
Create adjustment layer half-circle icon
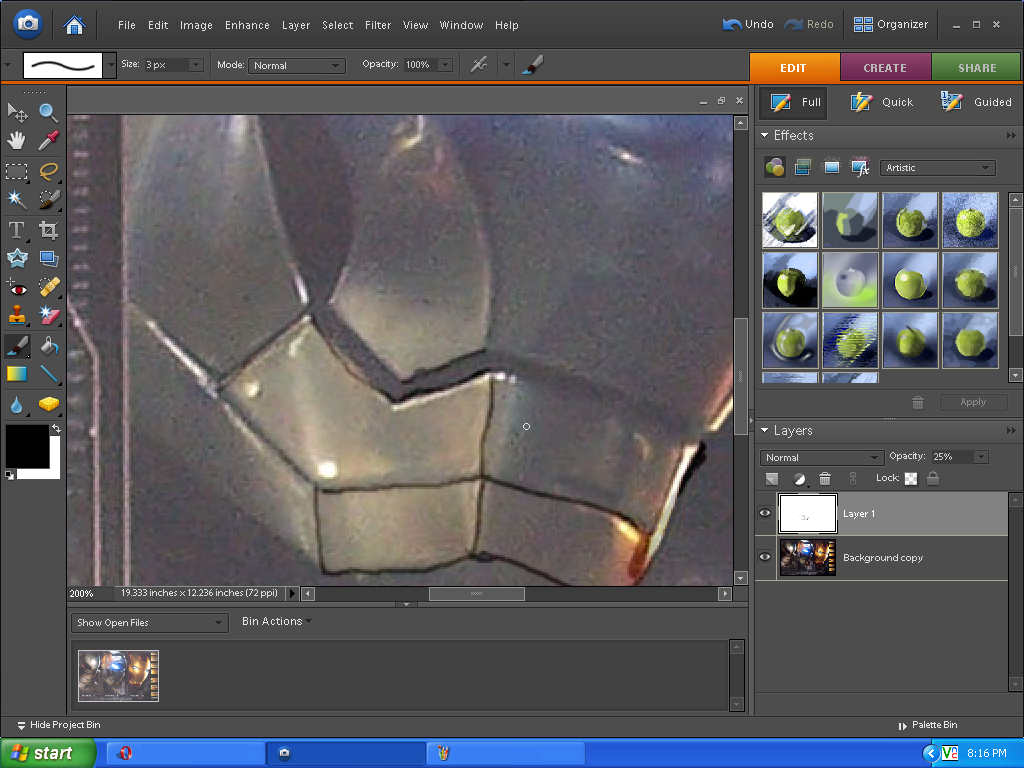(799, 479)
